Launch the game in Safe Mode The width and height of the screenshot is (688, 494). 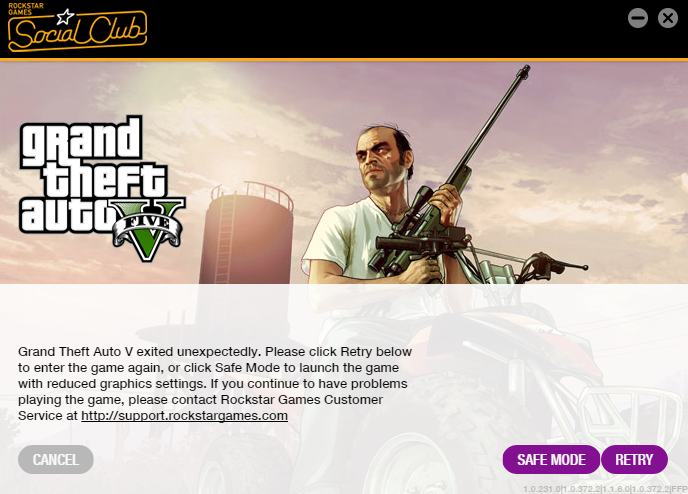coord(551,459)
